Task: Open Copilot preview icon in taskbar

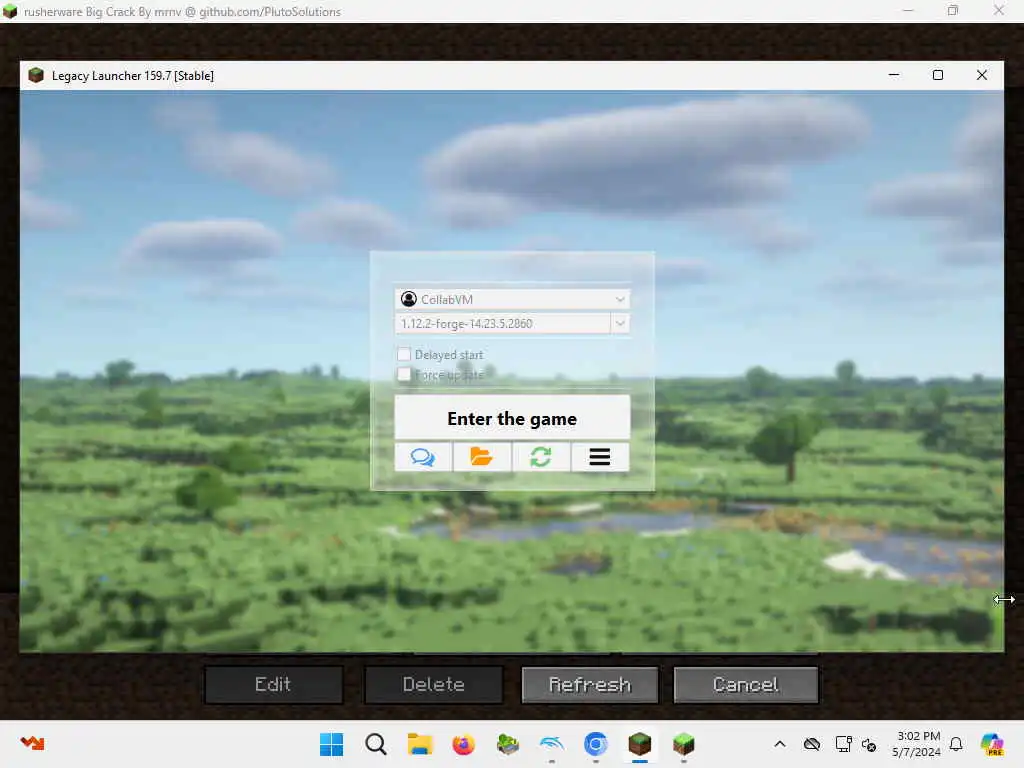Action: (992, 744)
